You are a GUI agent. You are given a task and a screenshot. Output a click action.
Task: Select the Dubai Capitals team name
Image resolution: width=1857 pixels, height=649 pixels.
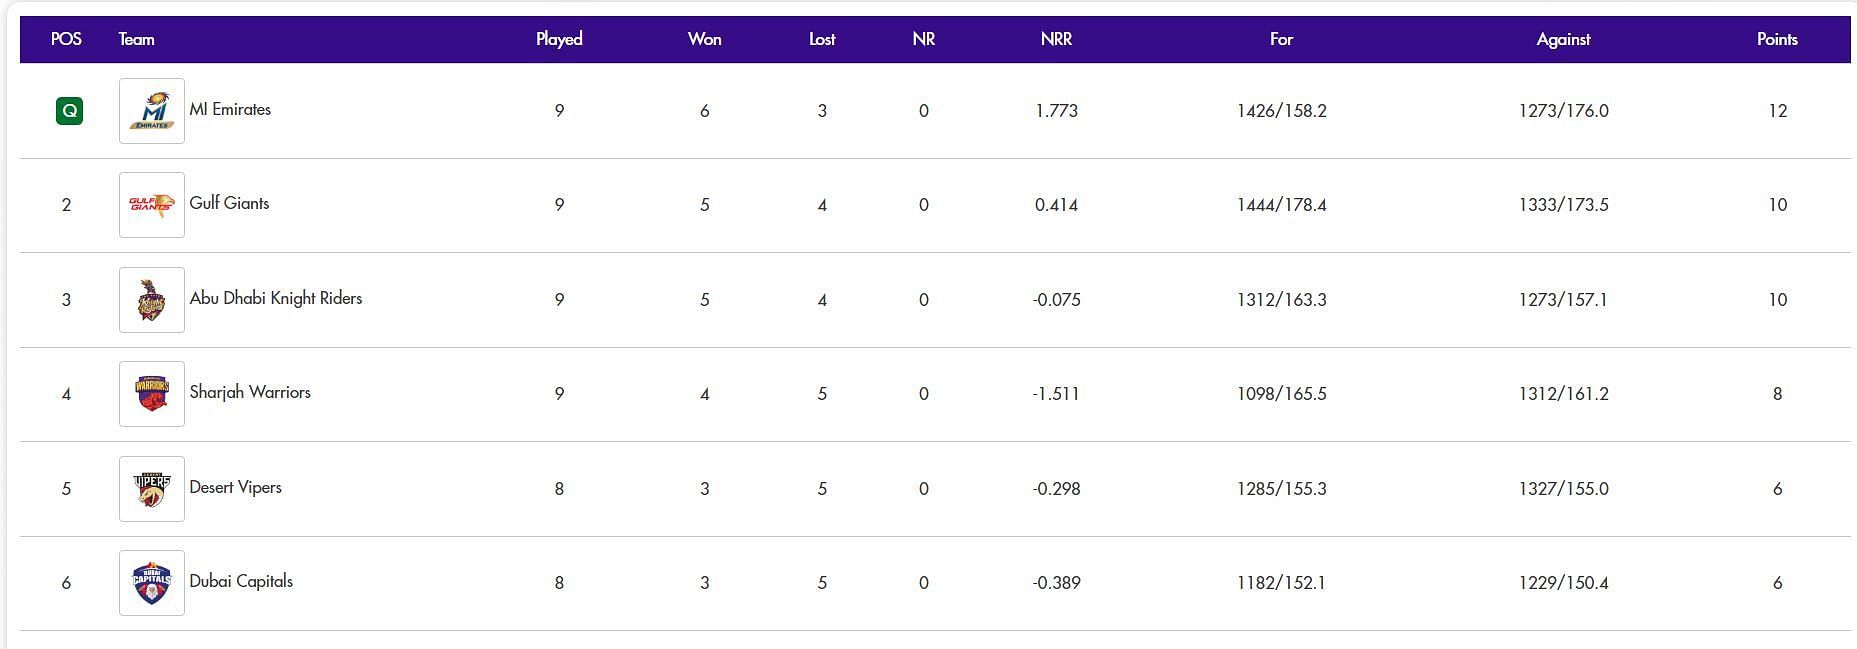click(241, 581)
